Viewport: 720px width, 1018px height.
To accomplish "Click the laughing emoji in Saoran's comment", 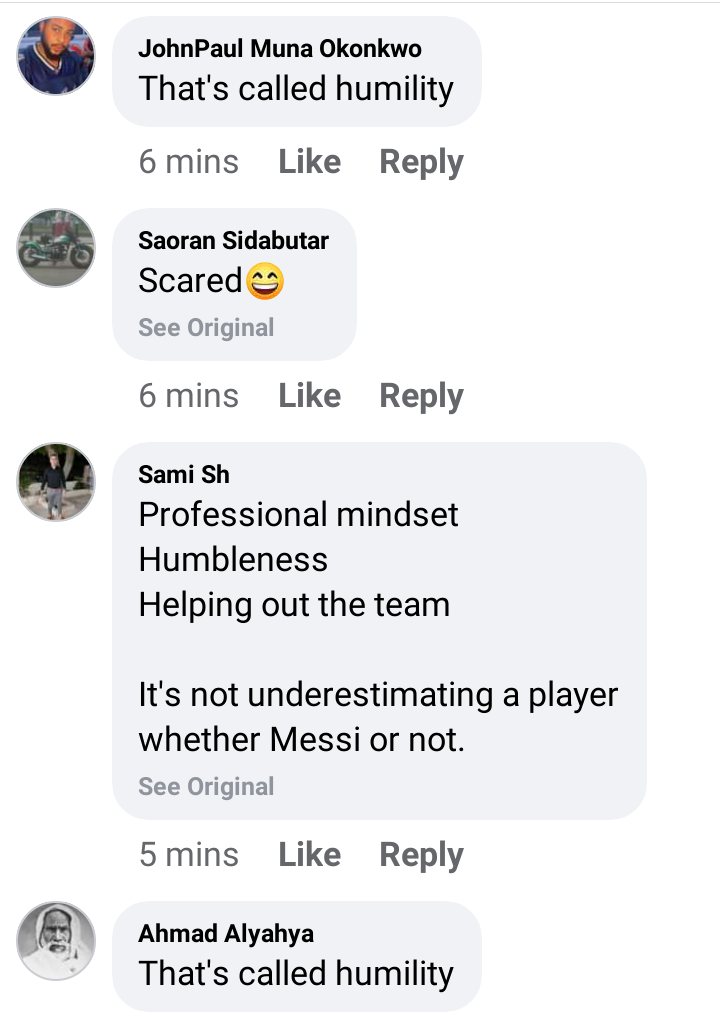I will tap(265, 281).
